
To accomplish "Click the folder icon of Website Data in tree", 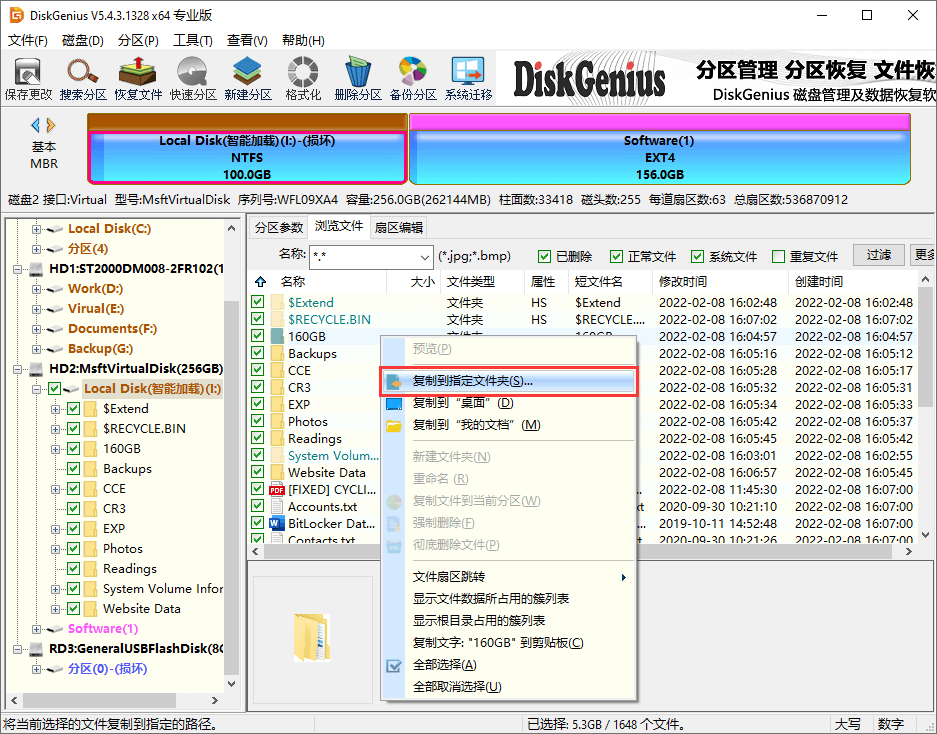I will pos(91,608).
